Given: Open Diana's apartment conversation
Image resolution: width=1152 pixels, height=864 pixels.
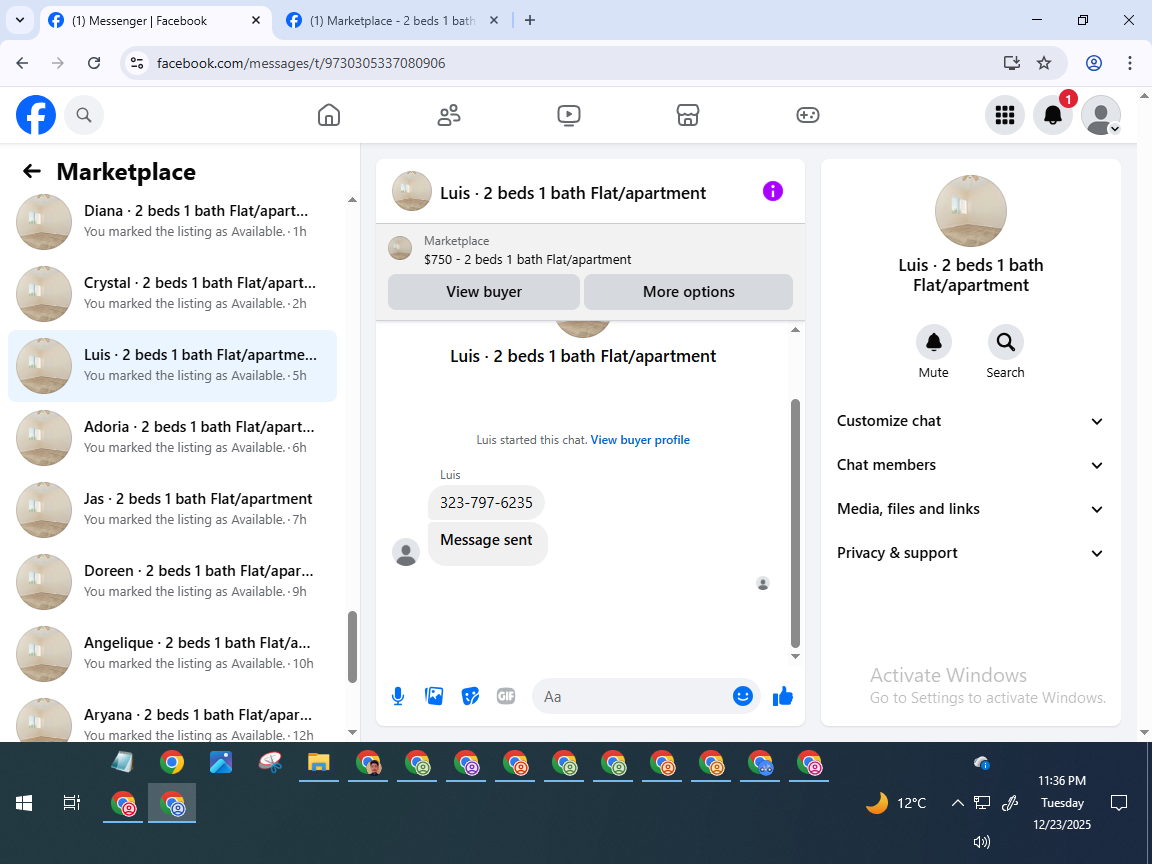Looking at the screenshot, I should 173,221.
